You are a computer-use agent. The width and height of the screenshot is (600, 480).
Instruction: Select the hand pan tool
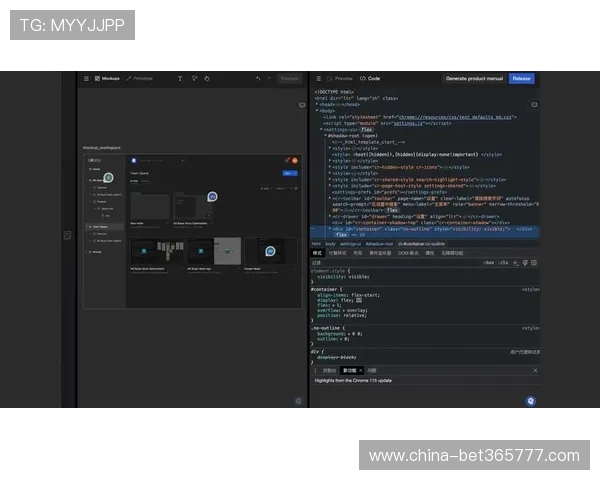[207, 78]
